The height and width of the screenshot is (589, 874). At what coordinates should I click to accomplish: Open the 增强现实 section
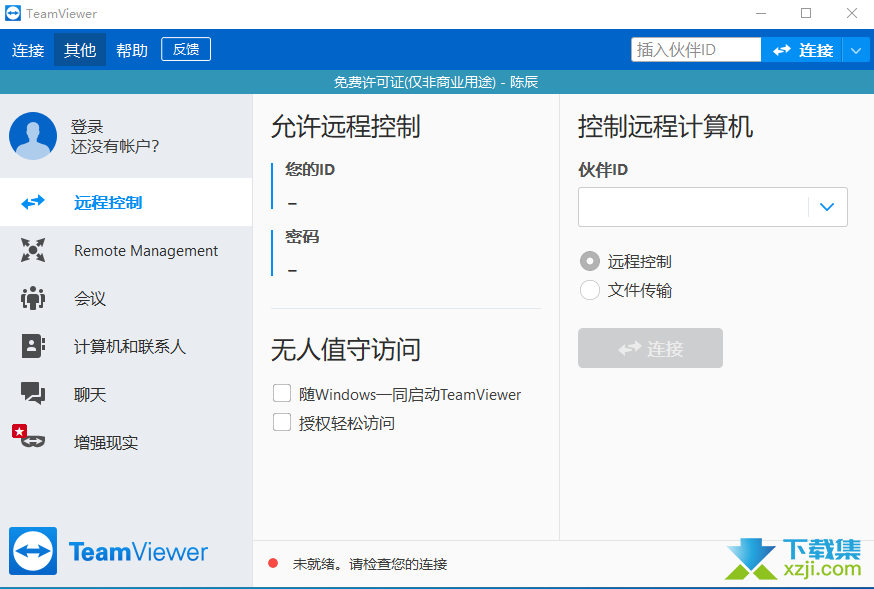126,442
